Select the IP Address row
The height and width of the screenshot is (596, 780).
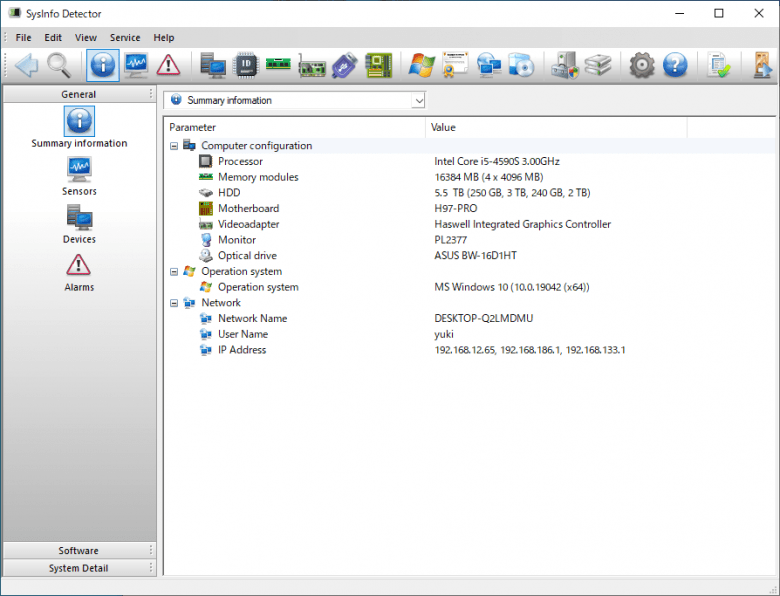pos(469,350)
